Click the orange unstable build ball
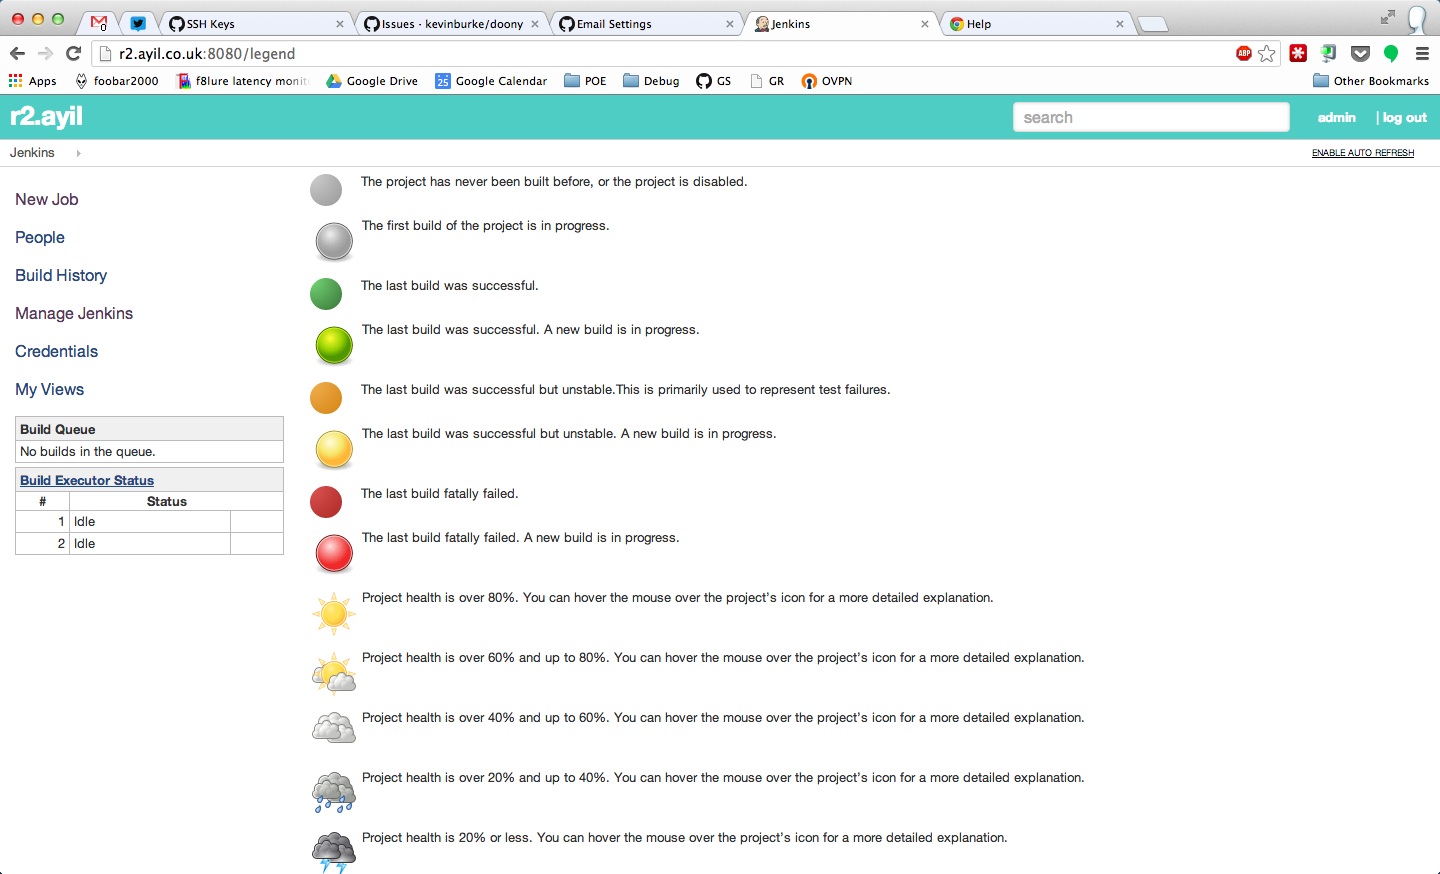 [326, 398]
